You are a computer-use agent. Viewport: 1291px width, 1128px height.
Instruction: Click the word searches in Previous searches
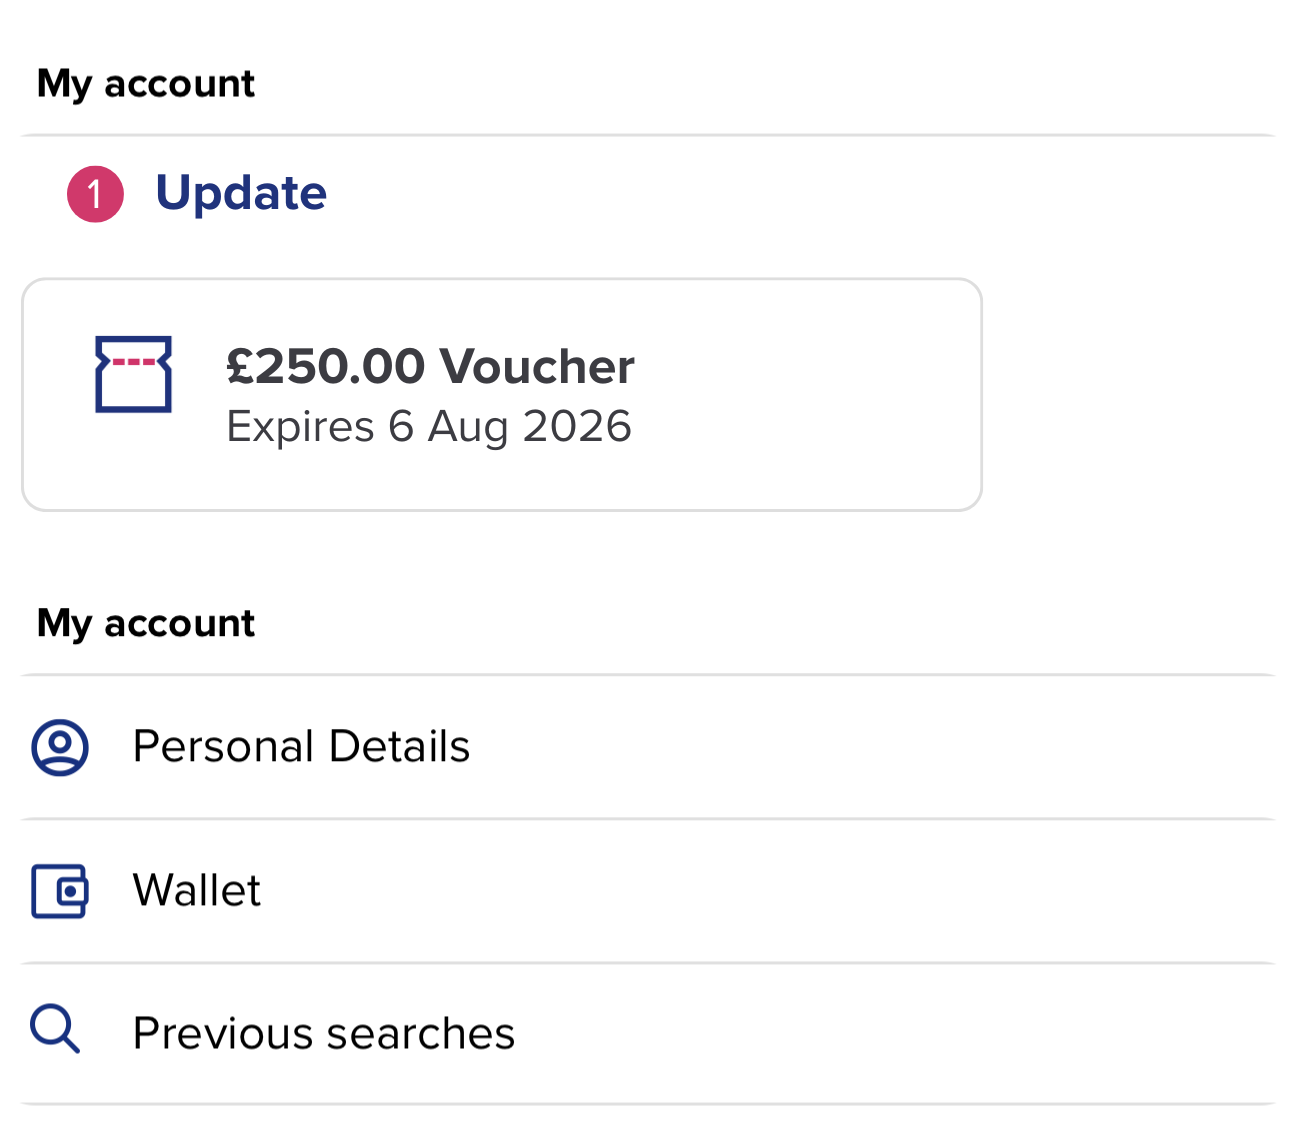tap(421, 1034)
